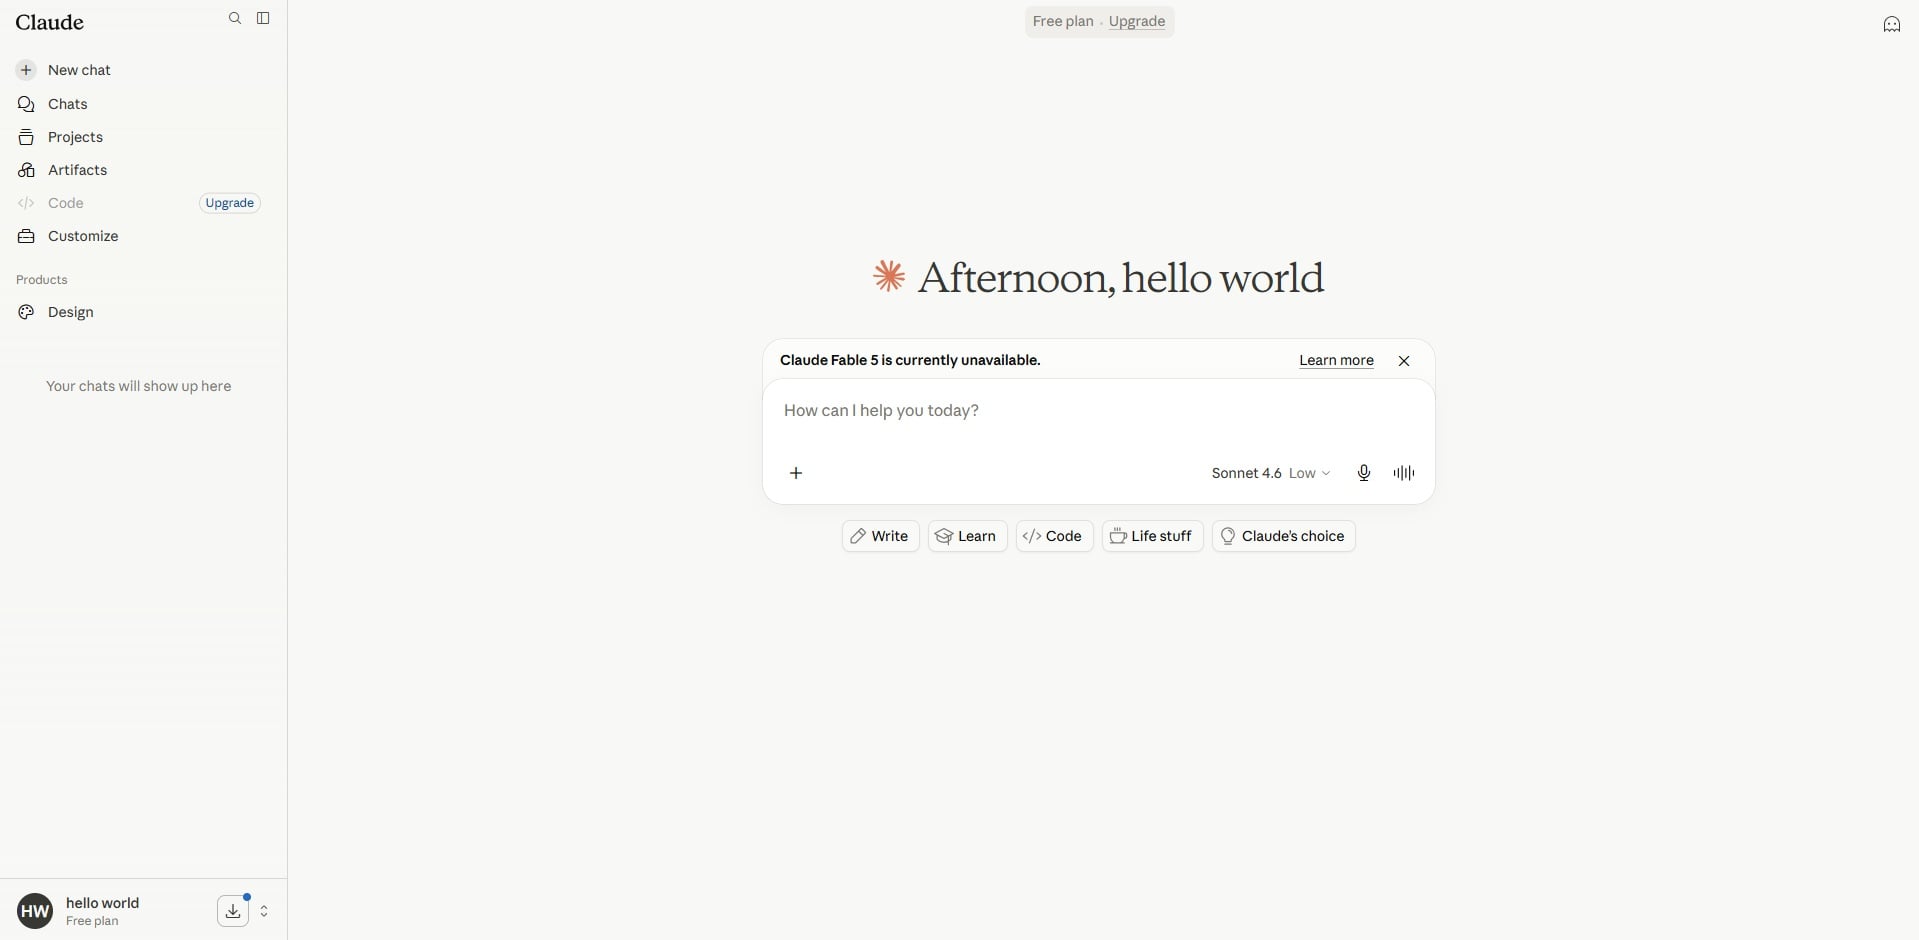Select the Code suggestion chip
Viewport: 1919px width, 940px height.
(x=1054, y=536)
